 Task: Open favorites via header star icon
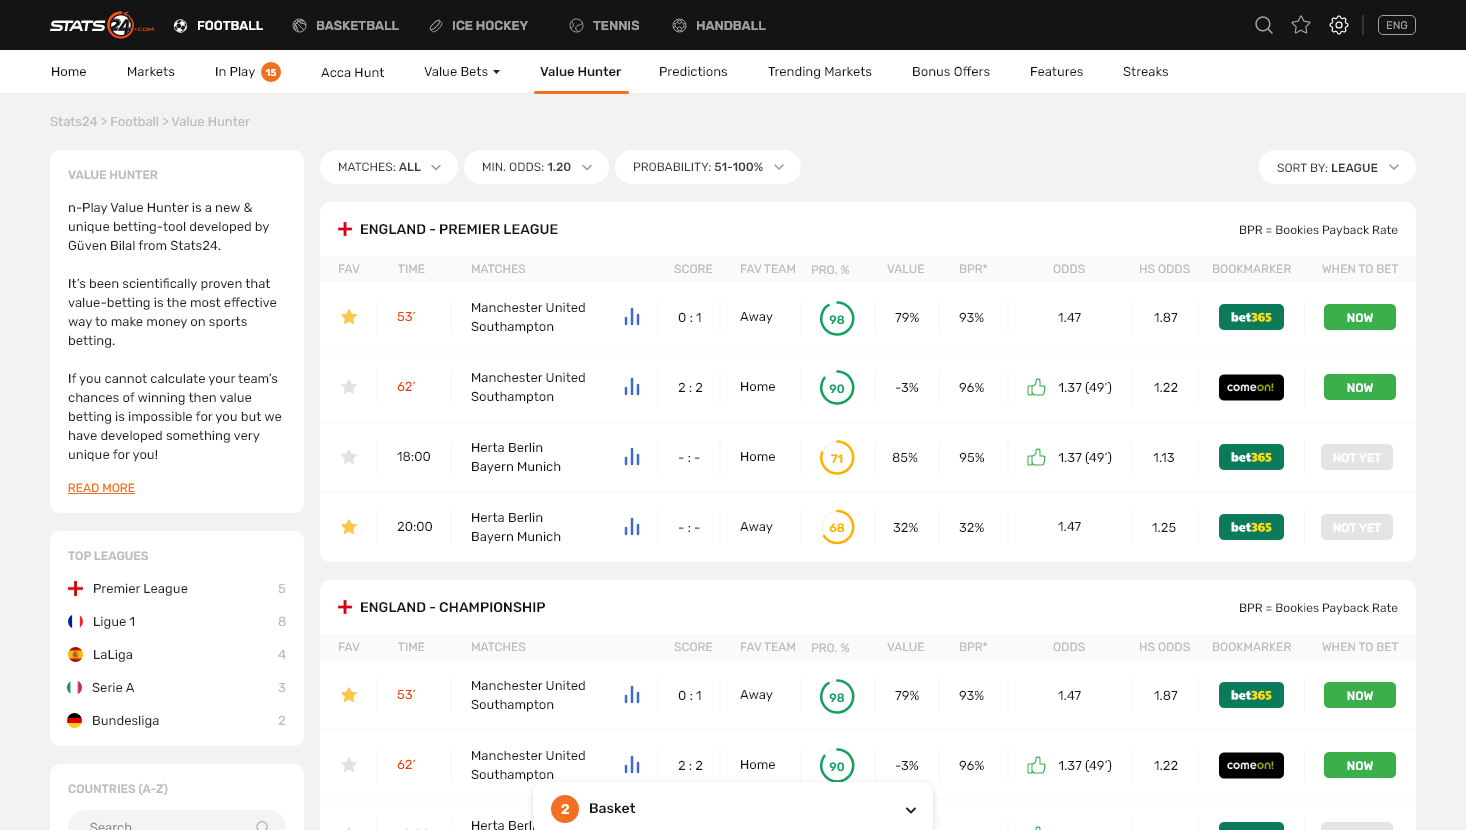(x=1301, y=25)
